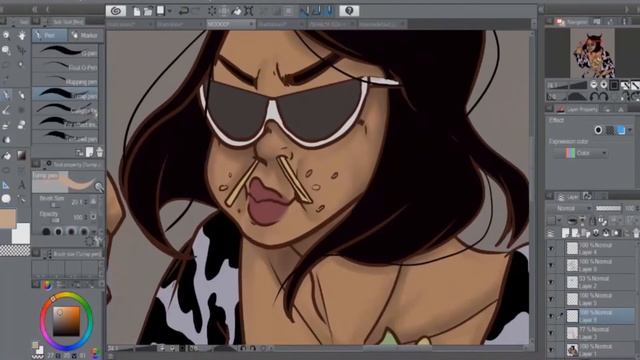This screenshot has height=360, width=640.
Task: Switch to the highlighted canvas document tab
Action: (x=231, y=24)
